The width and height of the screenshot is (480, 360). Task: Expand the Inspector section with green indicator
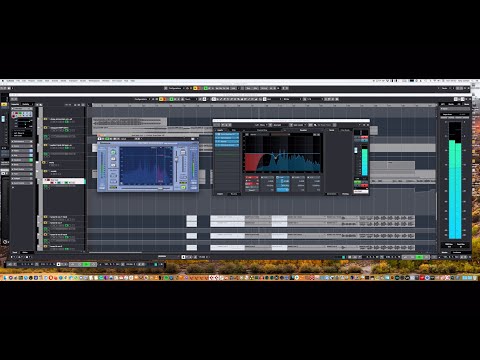click(x=22, y=160)
